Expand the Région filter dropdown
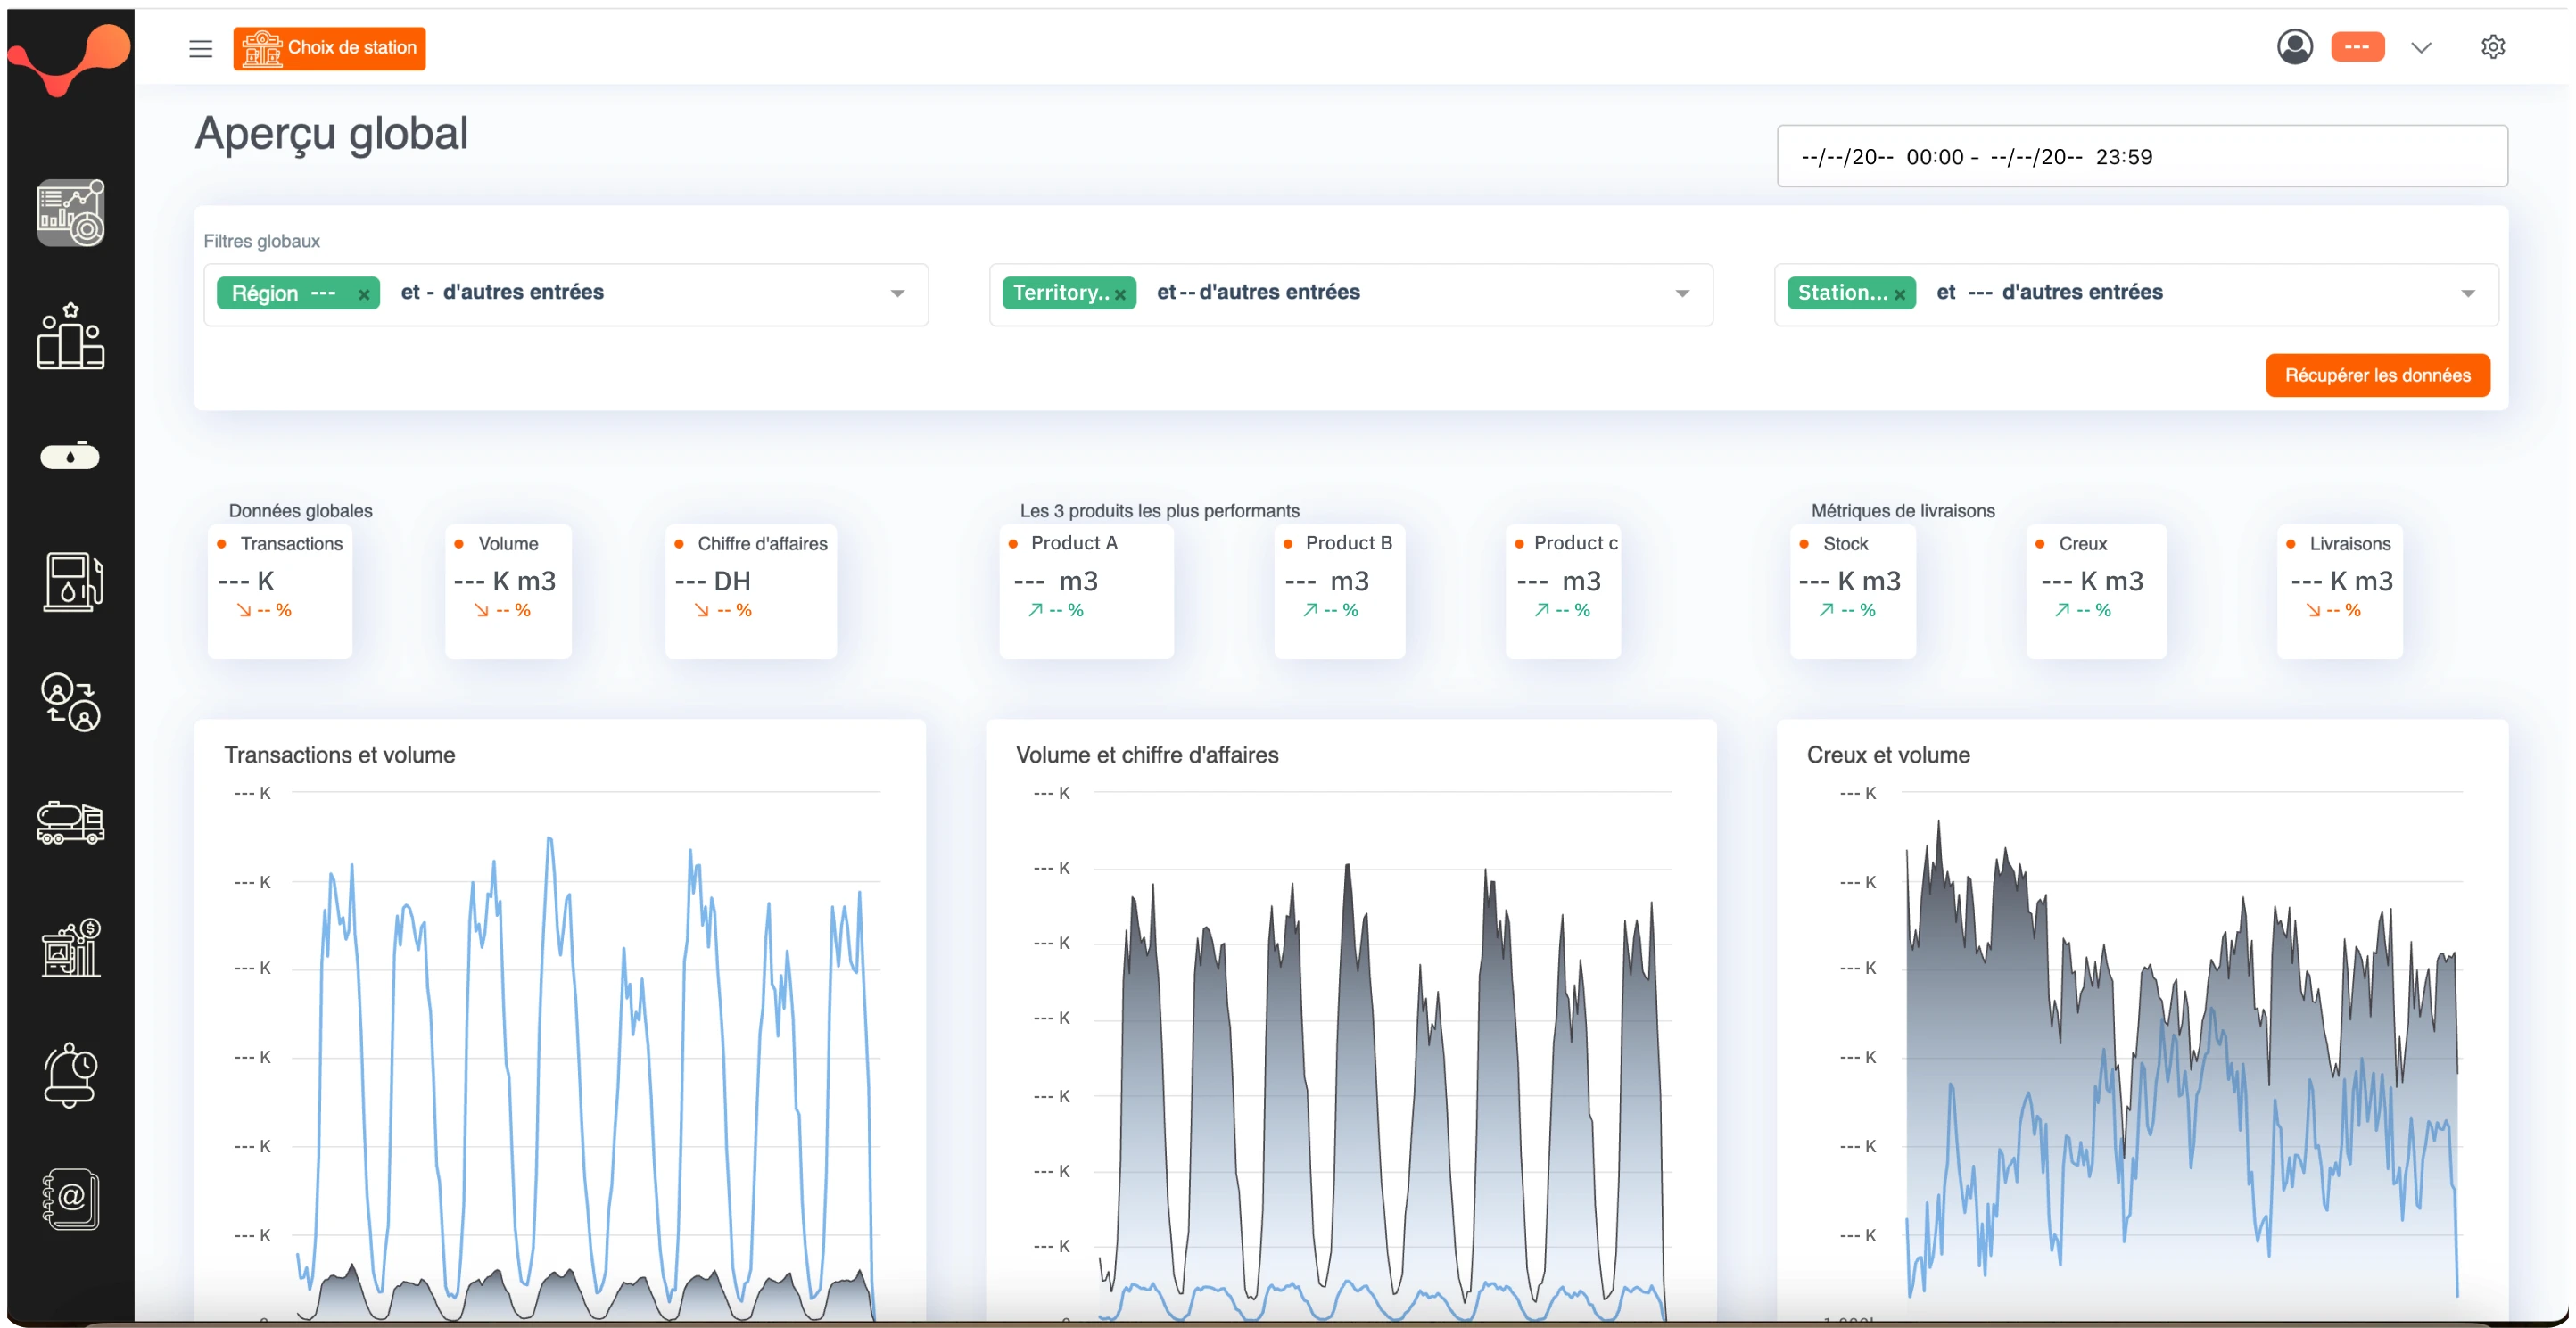2576x1328 pixels. click(x=897, y=294)
